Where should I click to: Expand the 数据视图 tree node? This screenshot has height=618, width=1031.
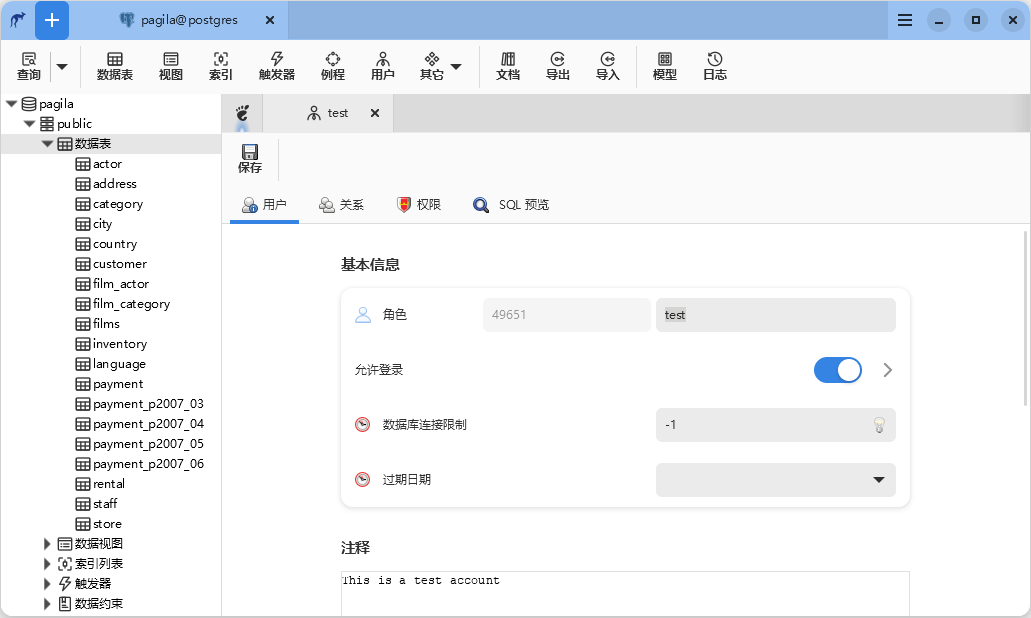[46, 543]
